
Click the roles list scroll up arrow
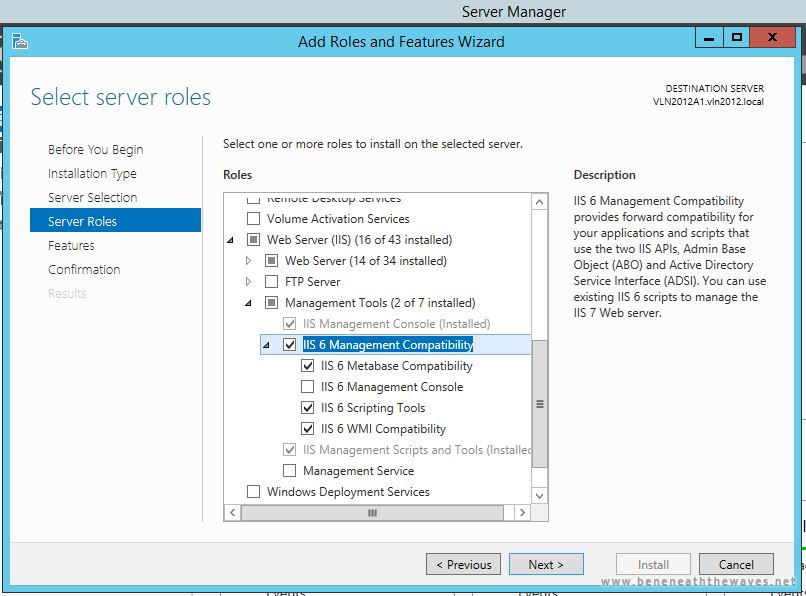(540, 202)
